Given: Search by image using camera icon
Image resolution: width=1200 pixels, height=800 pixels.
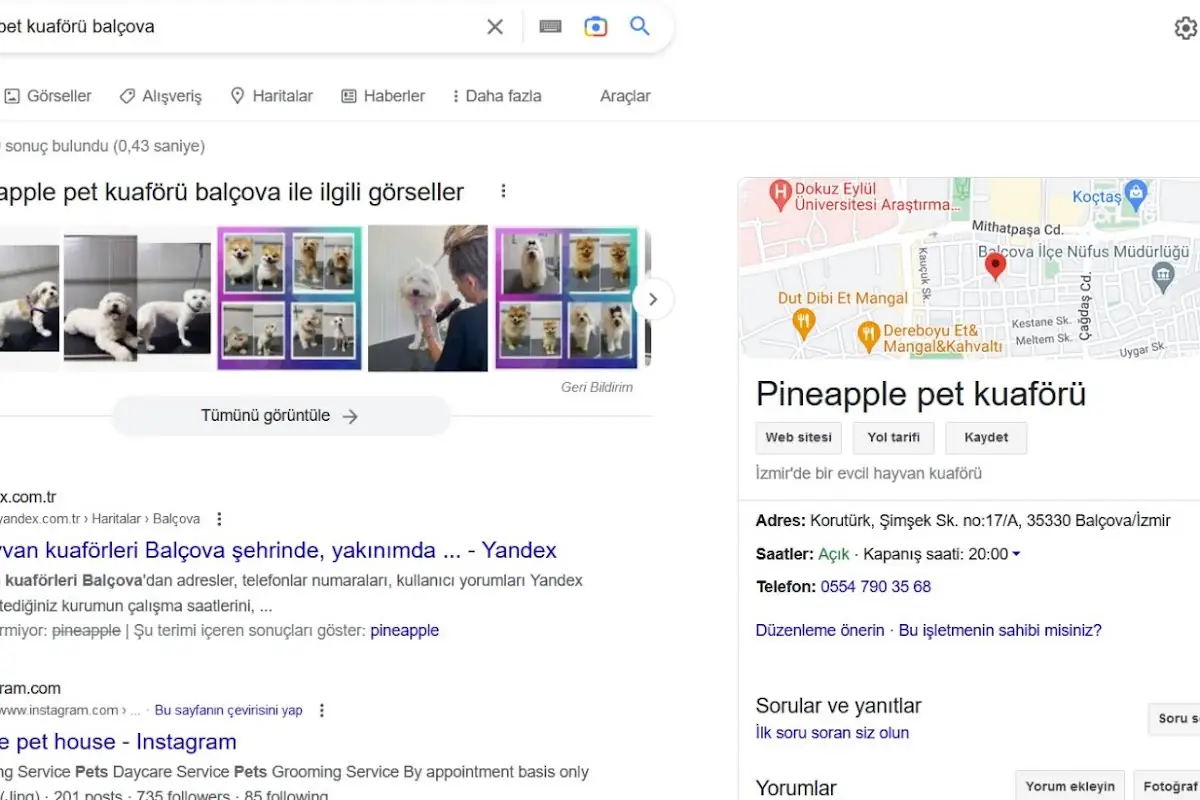Looking at the screenshot, I should 596,27.
